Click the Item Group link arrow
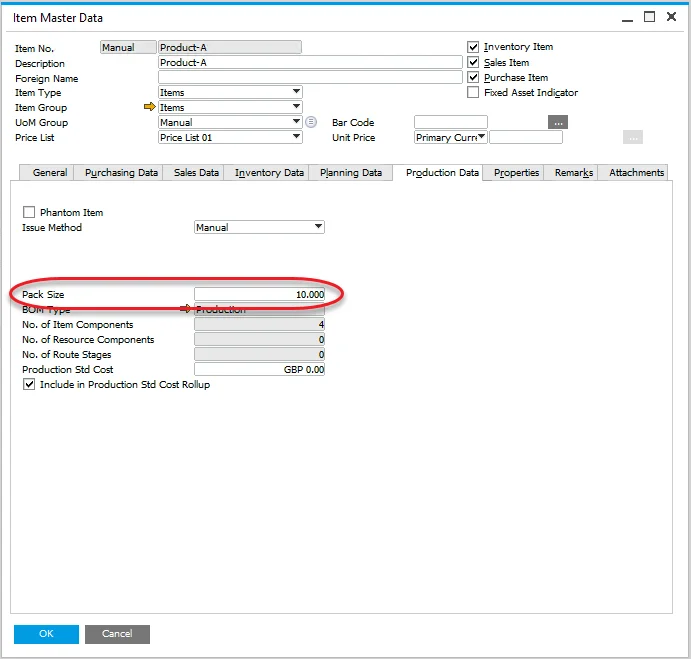691x659 pixels. [150, 108]
